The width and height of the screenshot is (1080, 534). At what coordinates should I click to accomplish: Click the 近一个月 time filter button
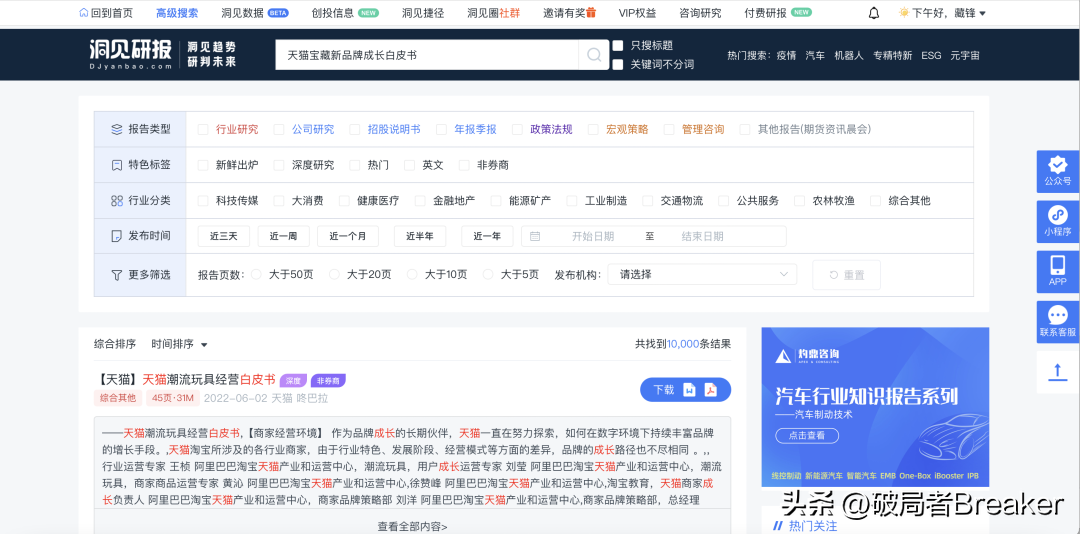(x=348, y=236)
